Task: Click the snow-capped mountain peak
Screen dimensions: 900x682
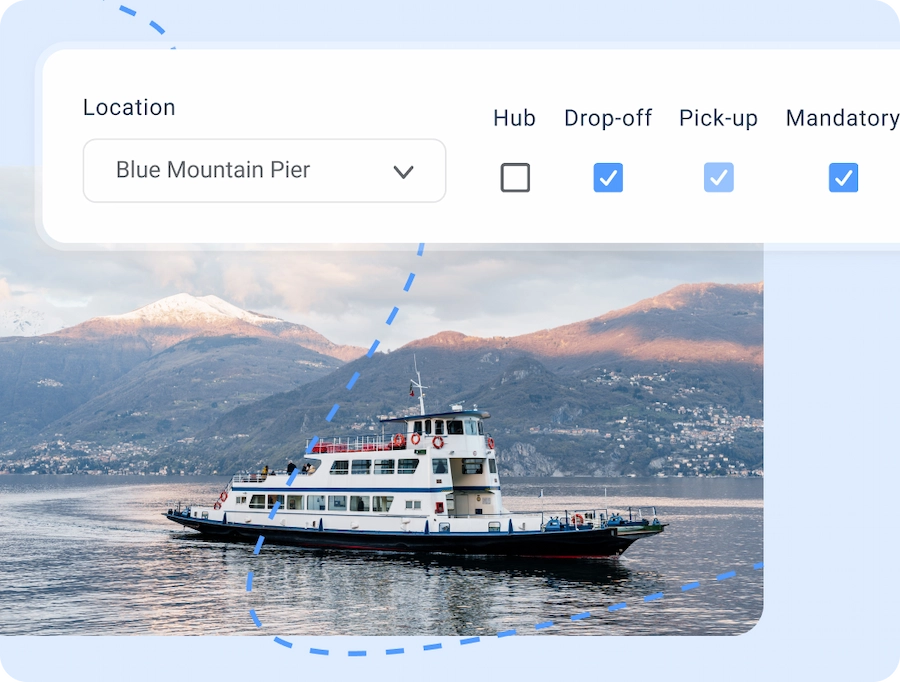Action: click(184, 305)
